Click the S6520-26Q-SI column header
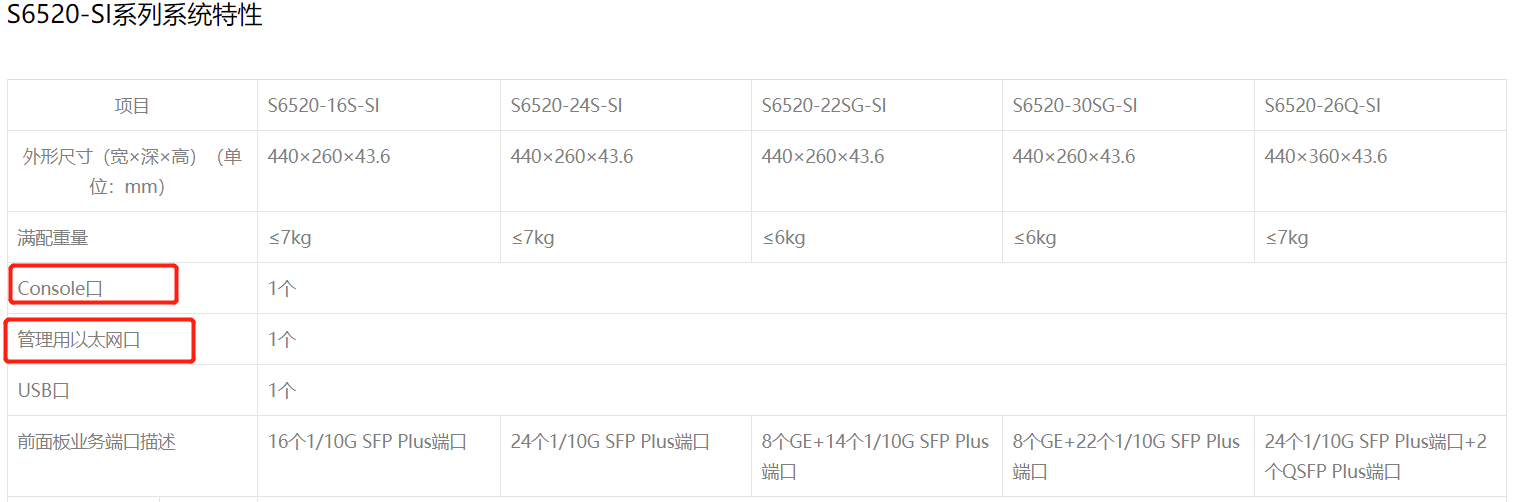 [1322, 106]
